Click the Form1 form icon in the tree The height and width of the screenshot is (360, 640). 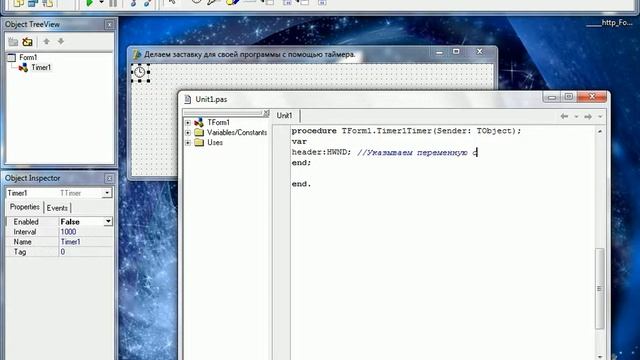12,58
